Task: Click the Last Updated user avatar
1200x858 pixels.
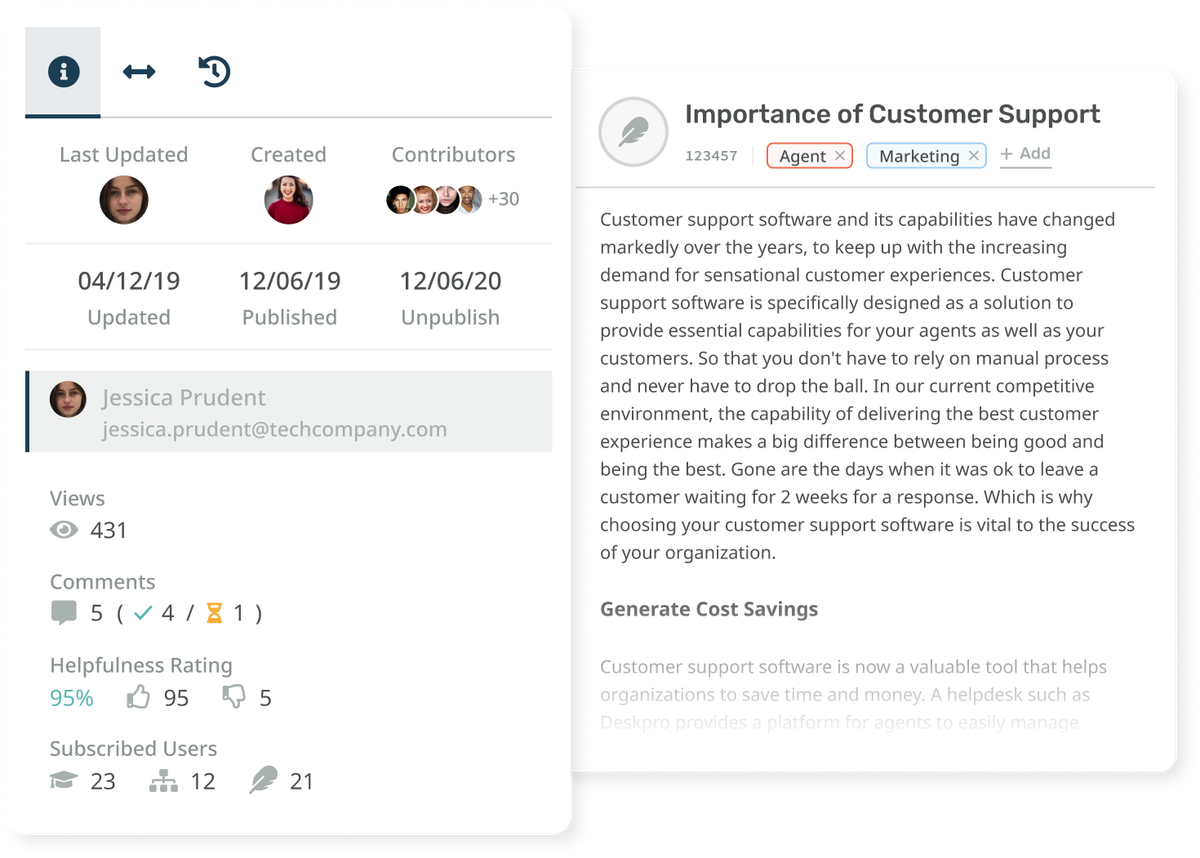Action: click(124, 200)
